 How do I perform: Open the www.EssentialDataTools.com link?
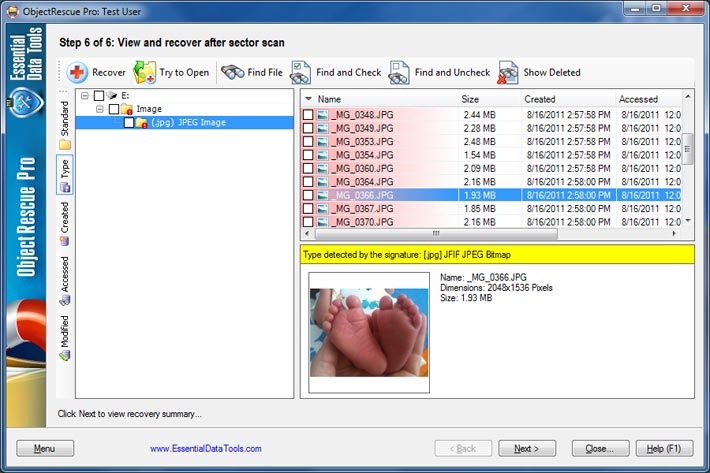click(x=206, y=449)
